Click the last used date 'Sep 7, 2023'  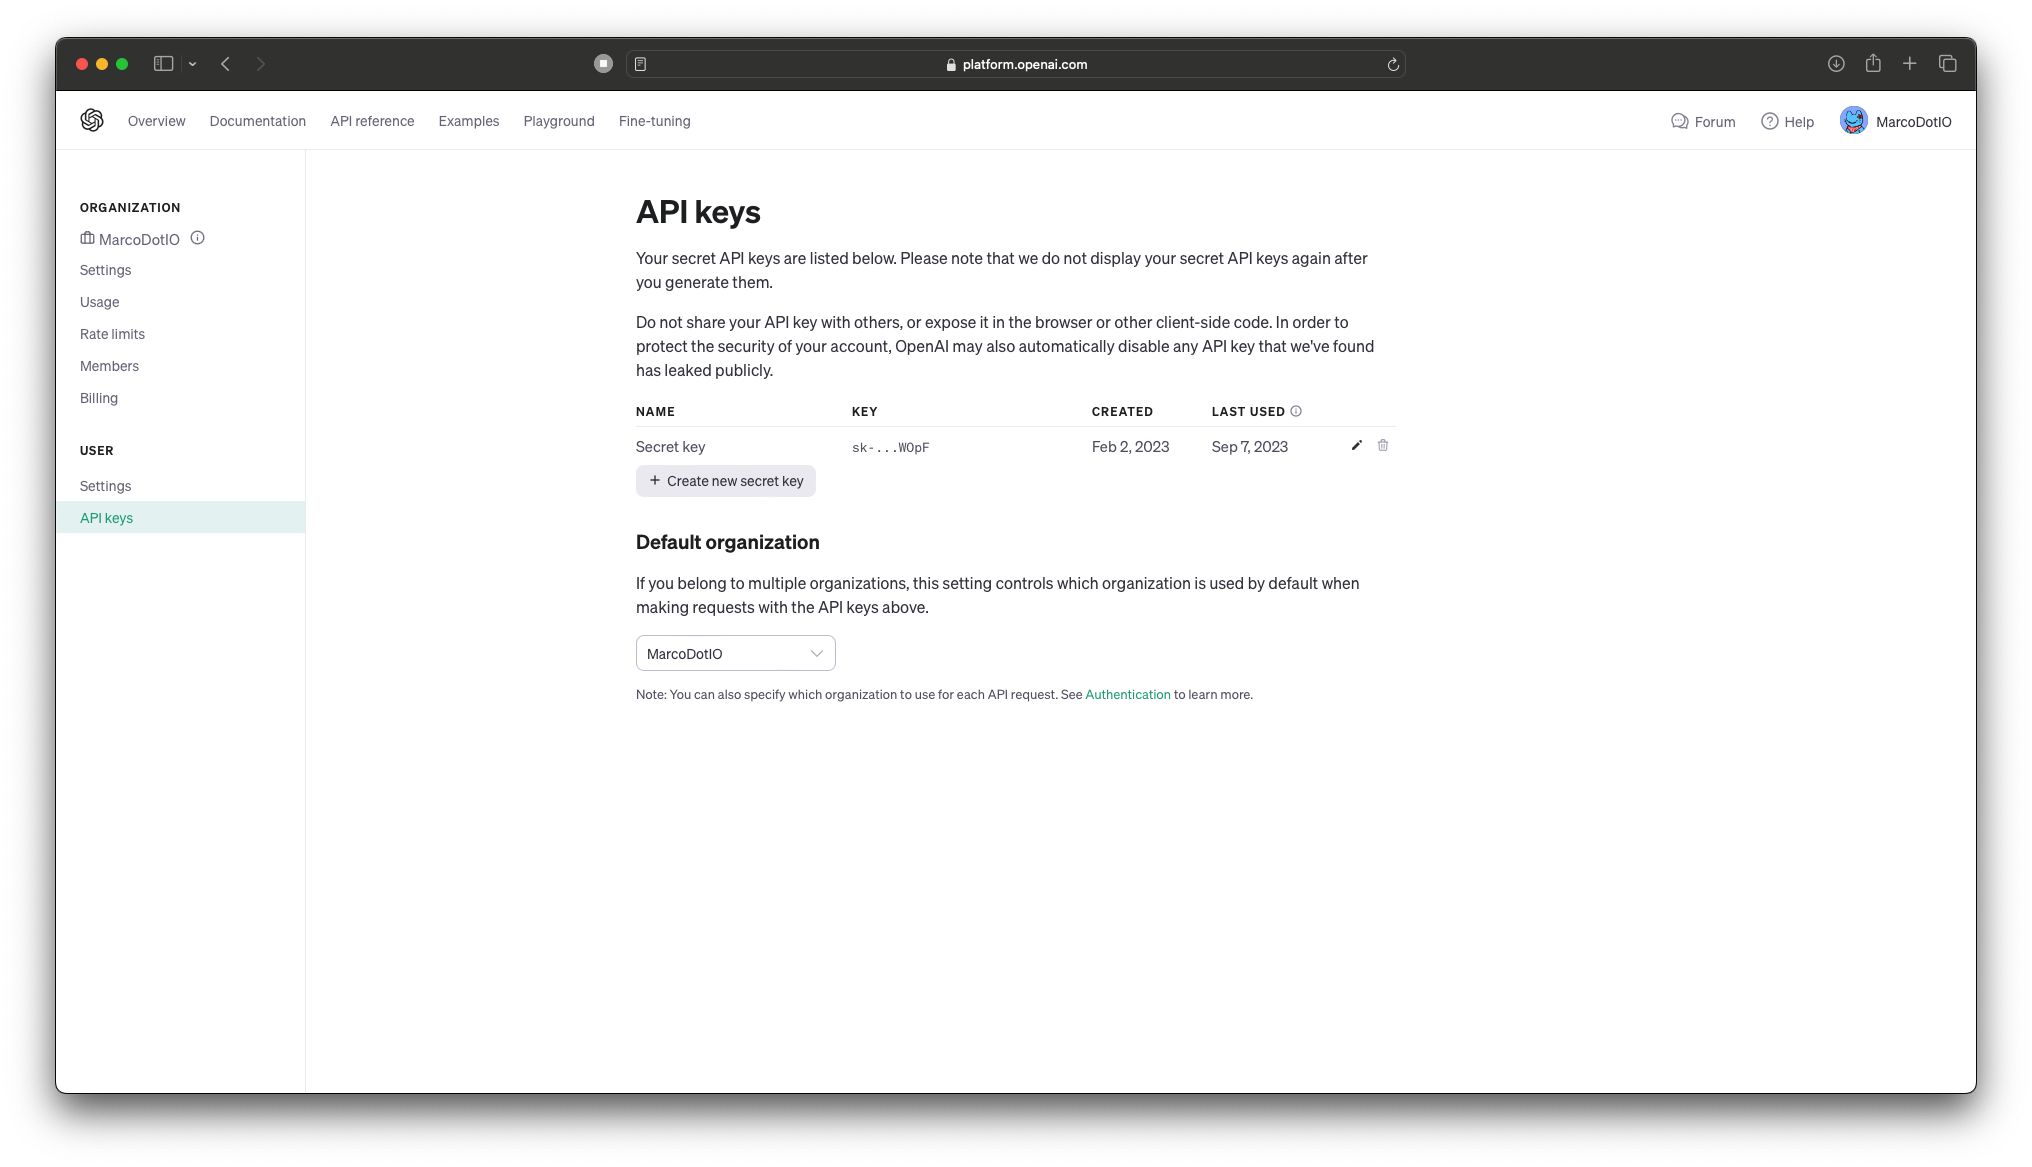1249,447
